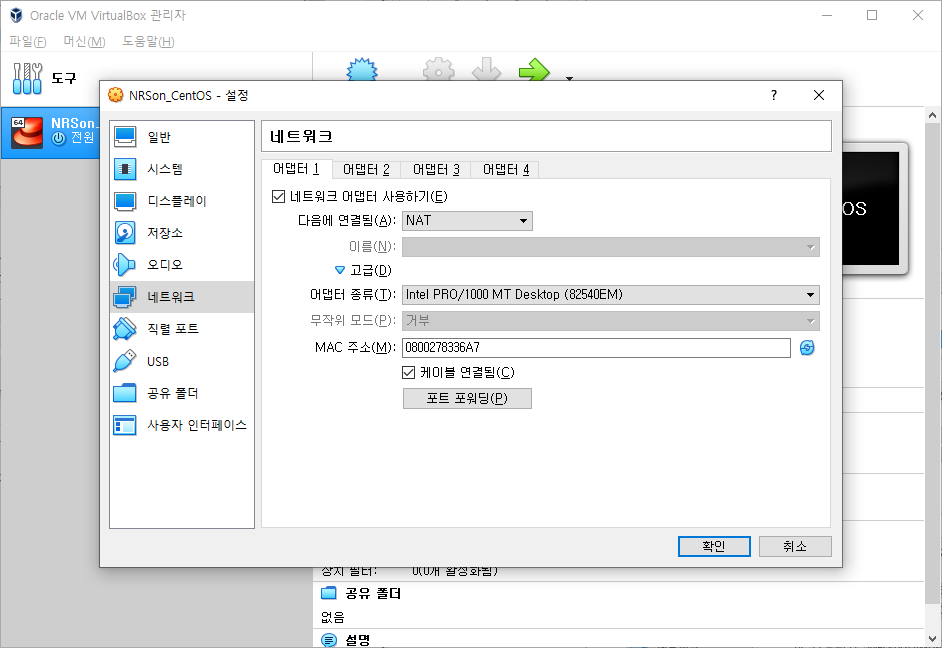Image resolution: width=942 pixels, height=648 pixels.
Task: Open the 파일(F) menu
Action: (28, 41)
